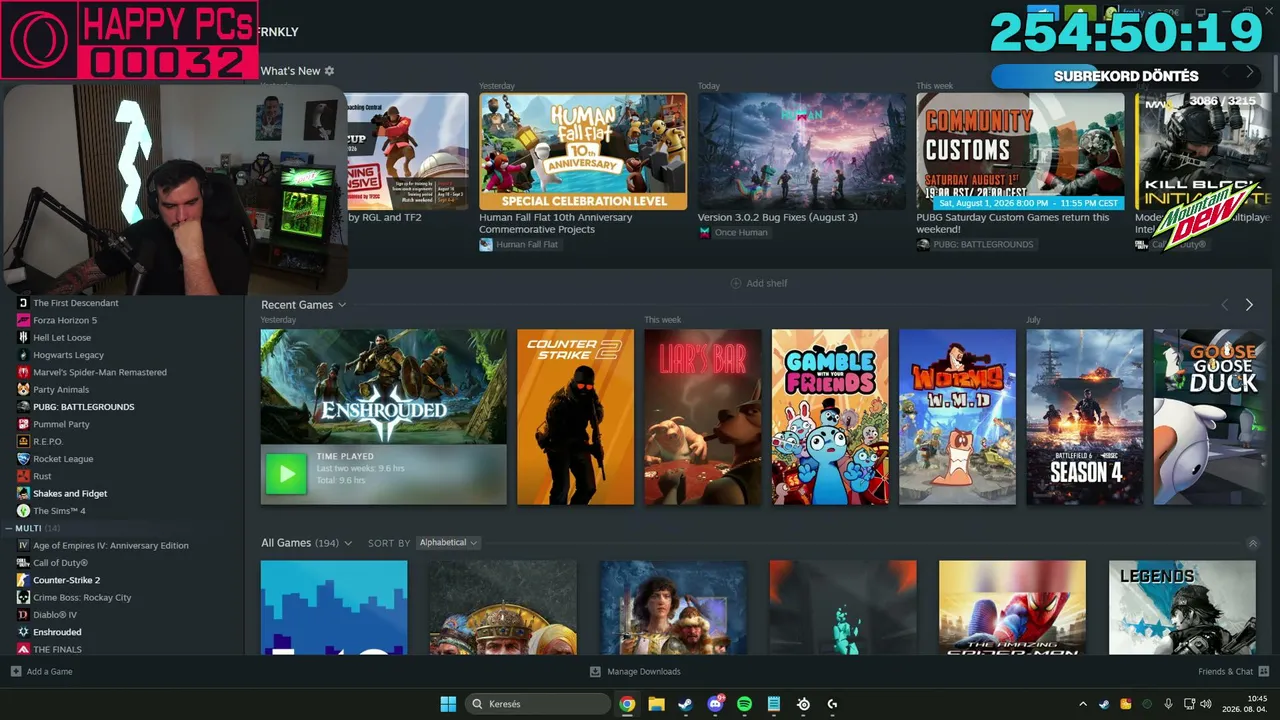
Task: Click the Windows Start button
Action: [x=448, y=704]
